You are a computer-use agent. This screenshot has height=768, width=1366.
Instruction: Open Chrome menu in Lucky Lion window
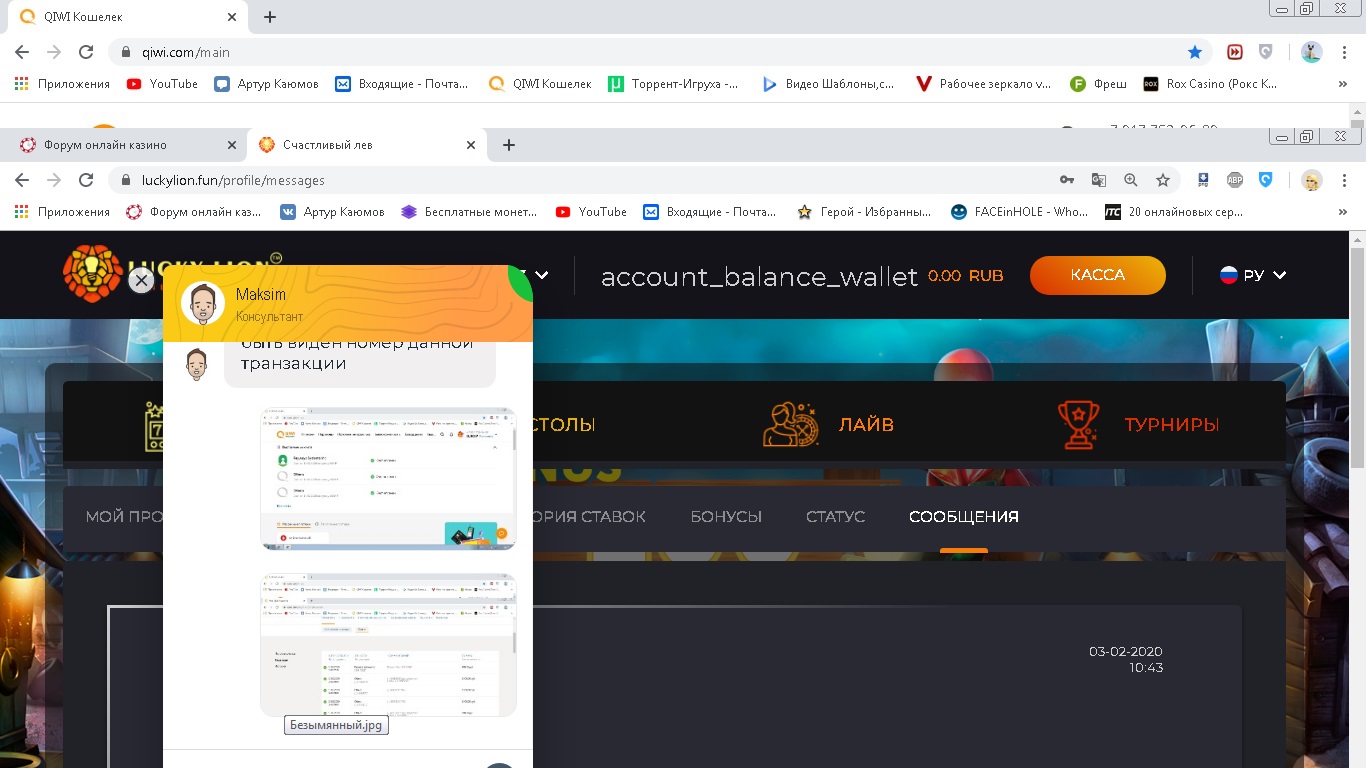point(1345,180)
